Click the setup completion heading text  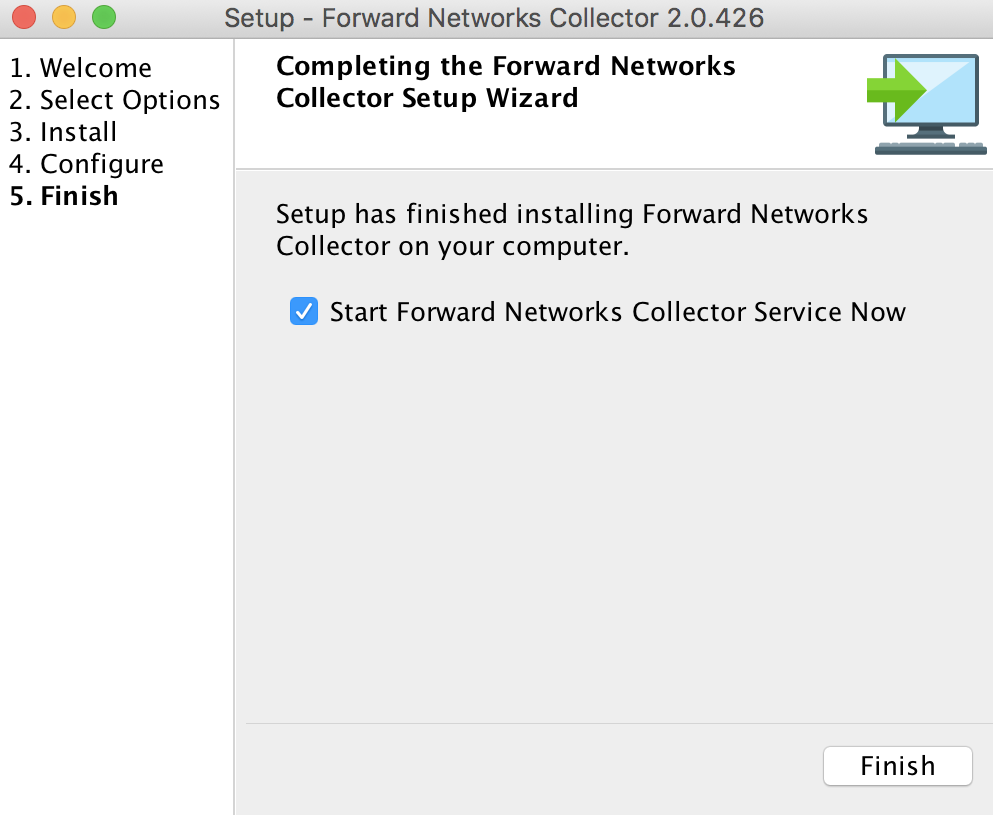point(504,82)
